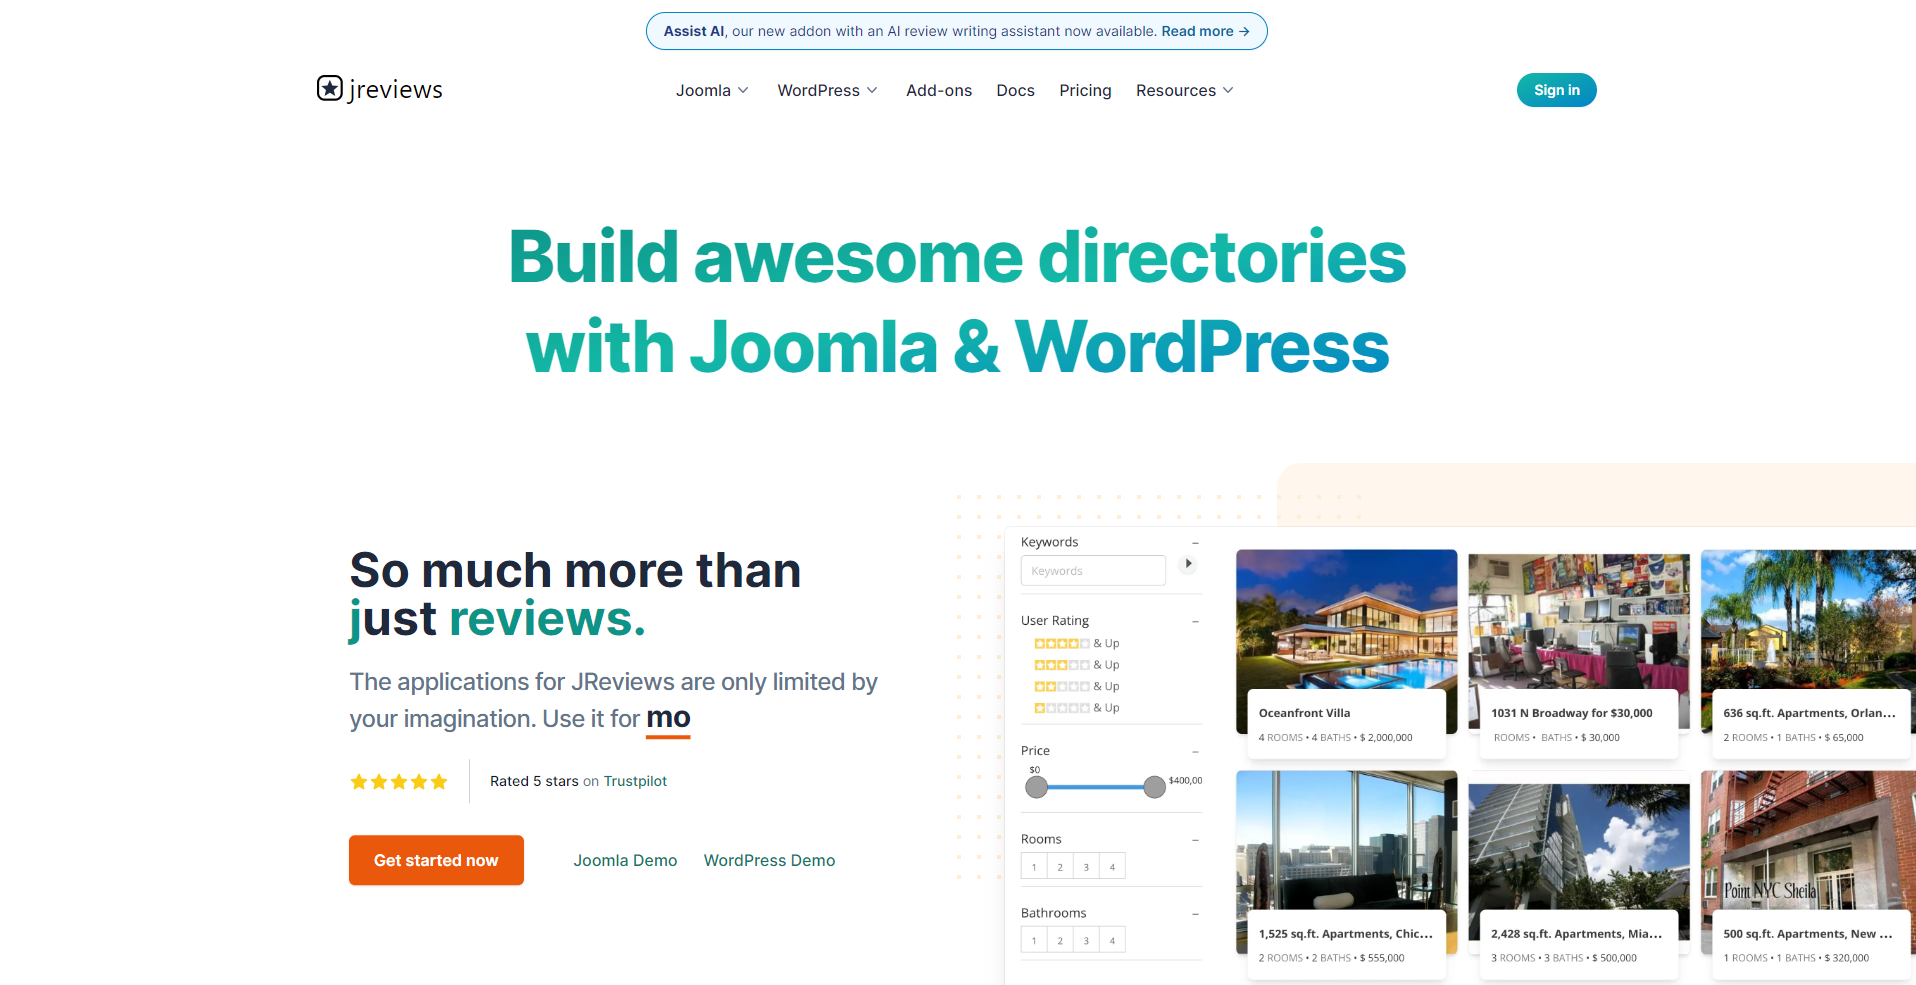Image resolution: width=1916 pixels, height=985 pixels.
Task: Select 4 in the Rooms filter
Action: pos(1112,866)
